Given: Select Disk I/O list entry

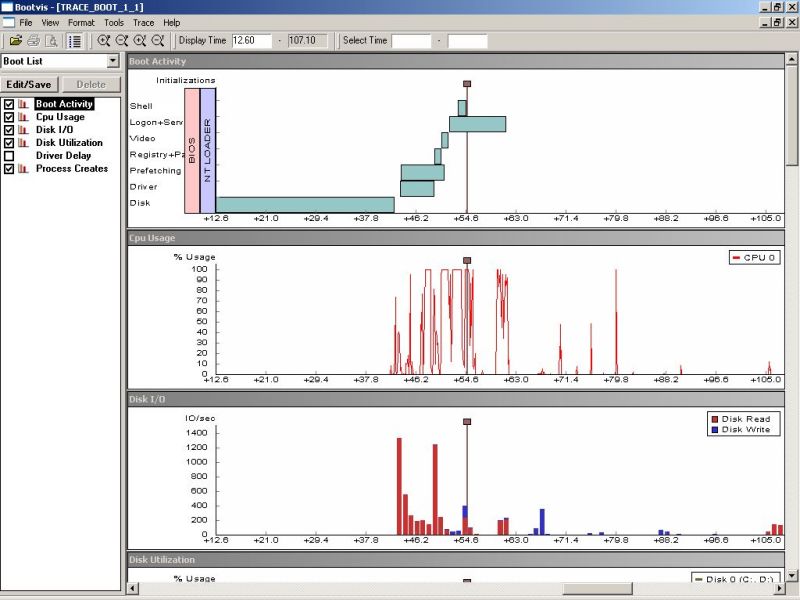Looking at the screenshot, I should coord(54,130).
